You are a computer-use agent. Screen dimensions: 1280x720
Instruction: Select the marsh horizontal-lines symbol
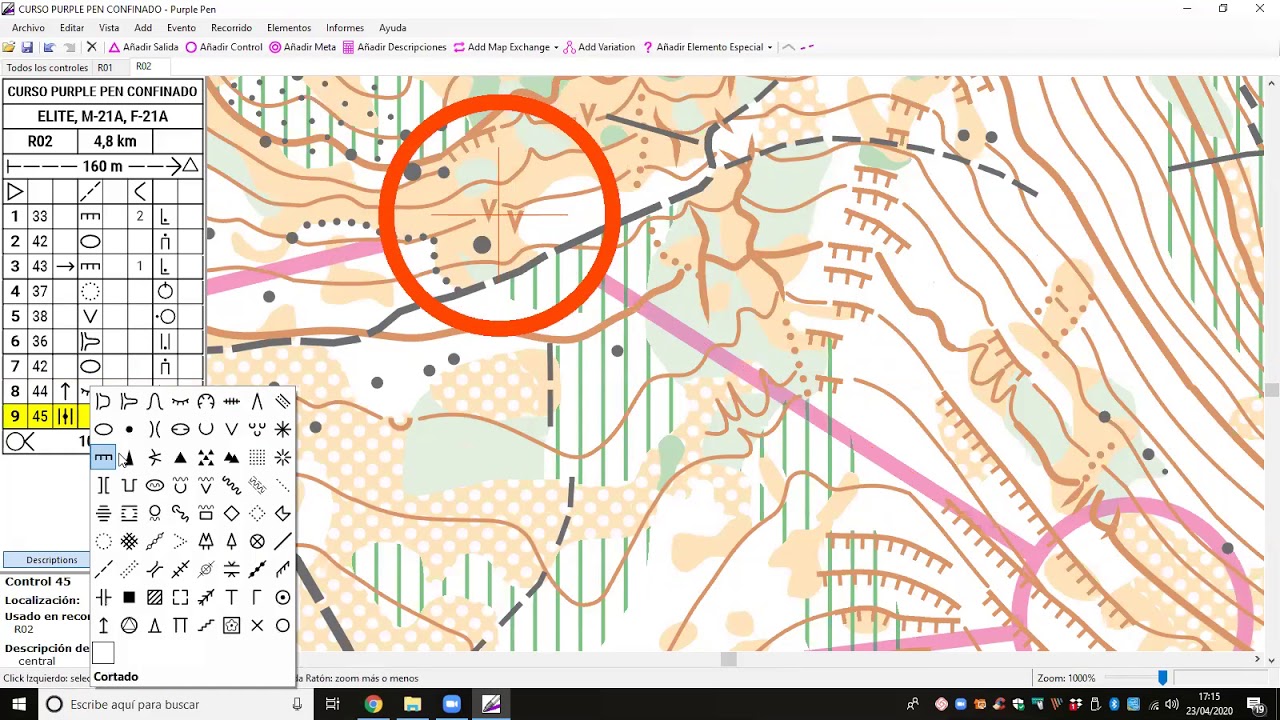click(x=103, y=513)
